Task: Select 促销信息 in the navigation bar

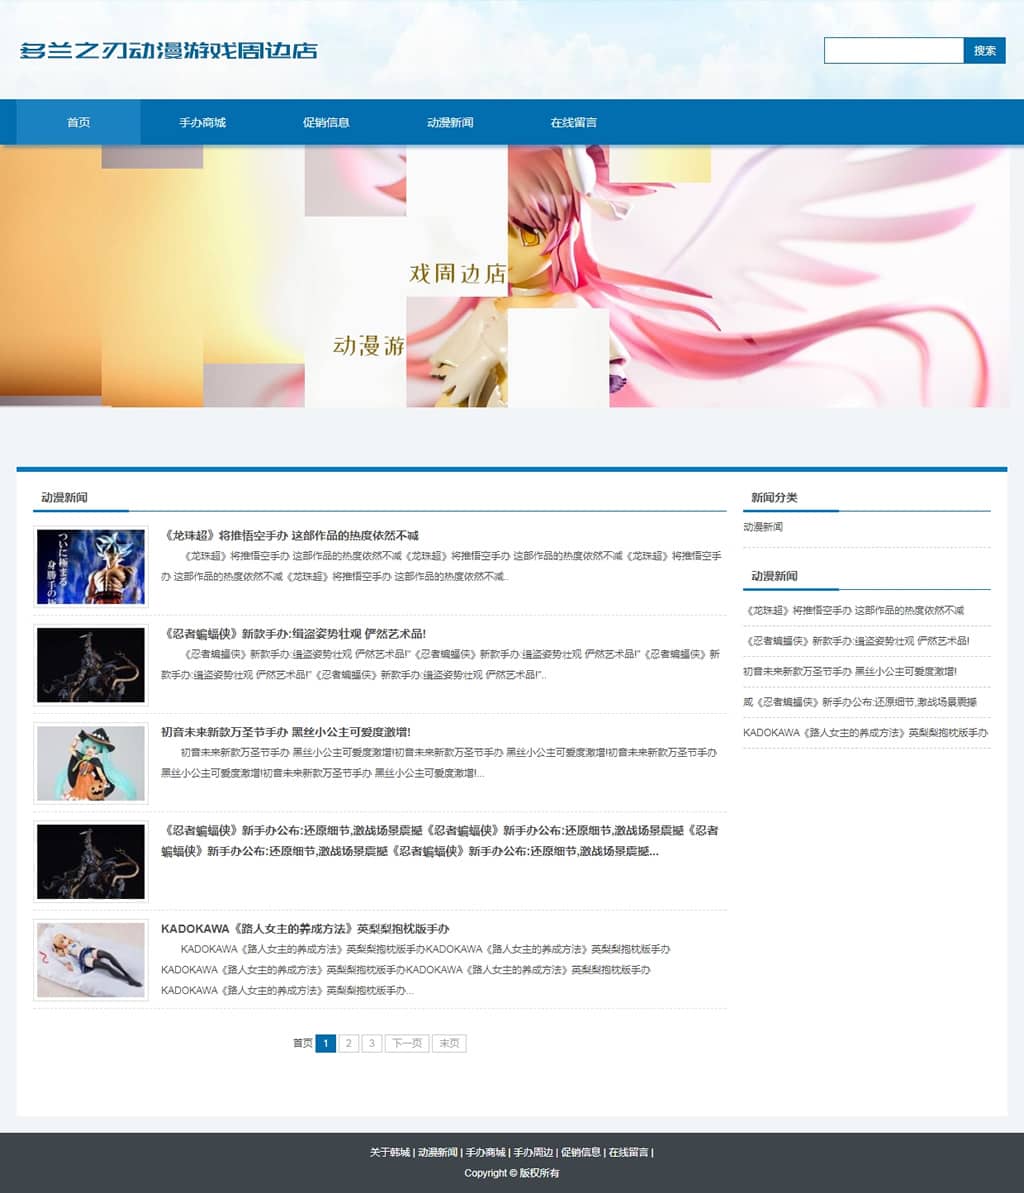Action: (x=326, y=123)
